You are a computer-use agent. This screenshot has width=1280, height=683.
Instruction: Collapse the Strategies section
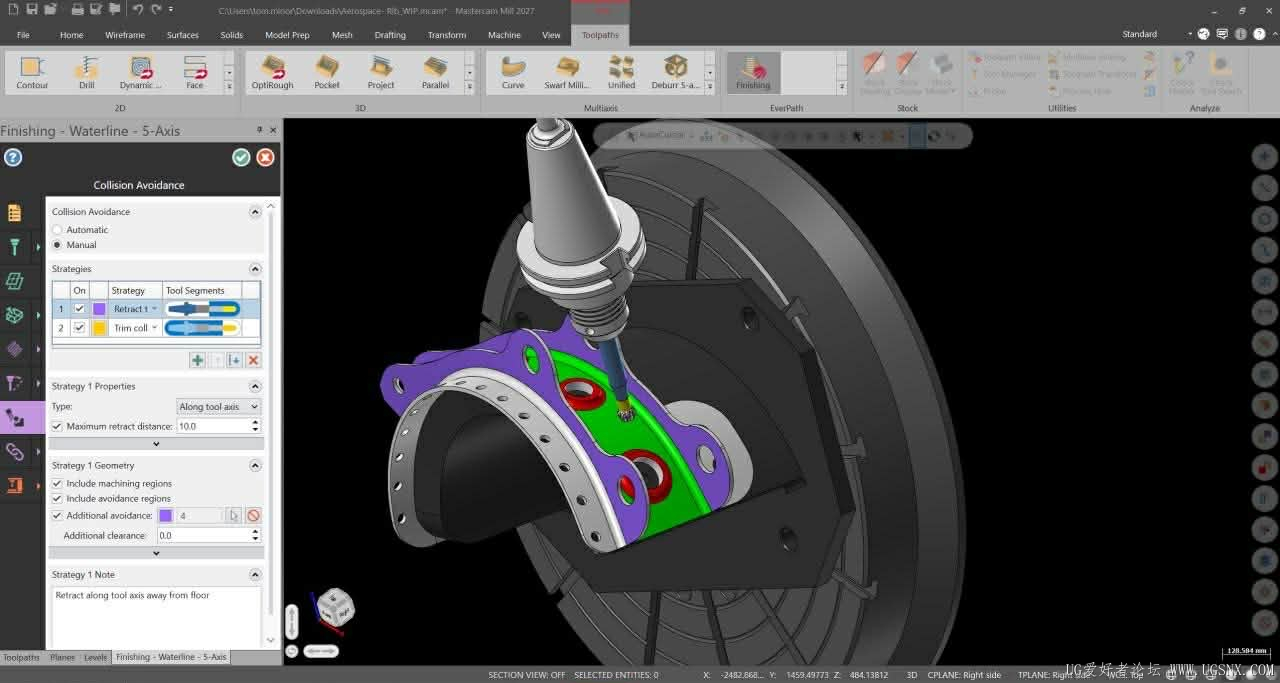(255, 269)
